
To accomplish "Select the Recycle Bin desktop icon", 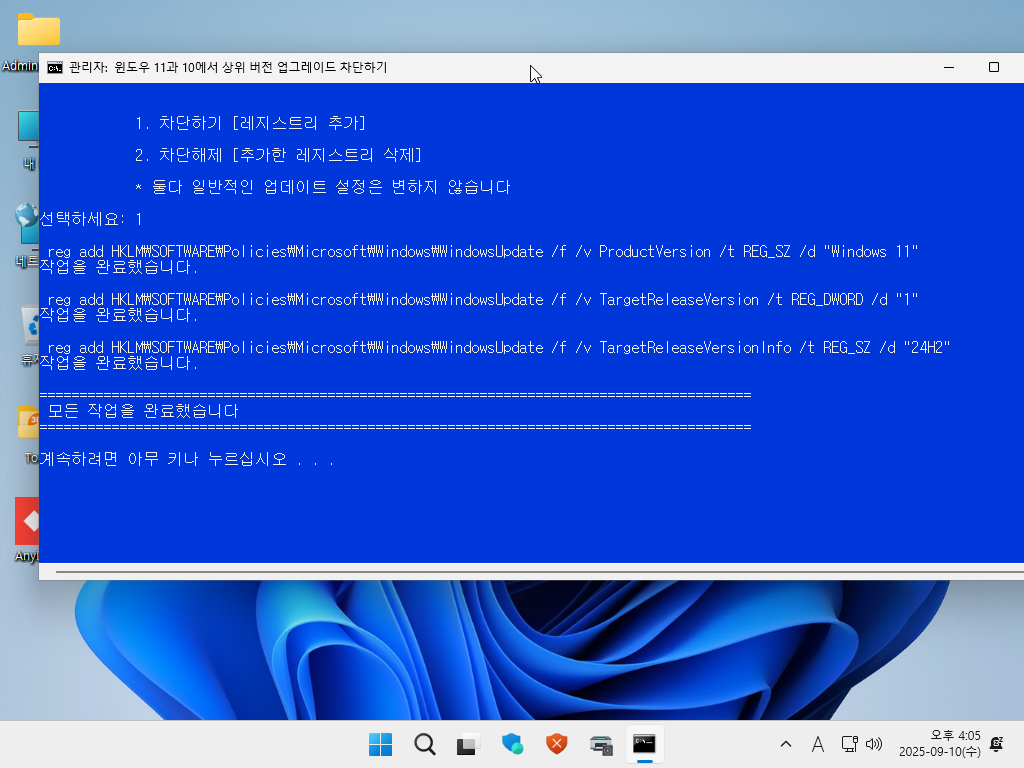I will [x=29, y=325].
